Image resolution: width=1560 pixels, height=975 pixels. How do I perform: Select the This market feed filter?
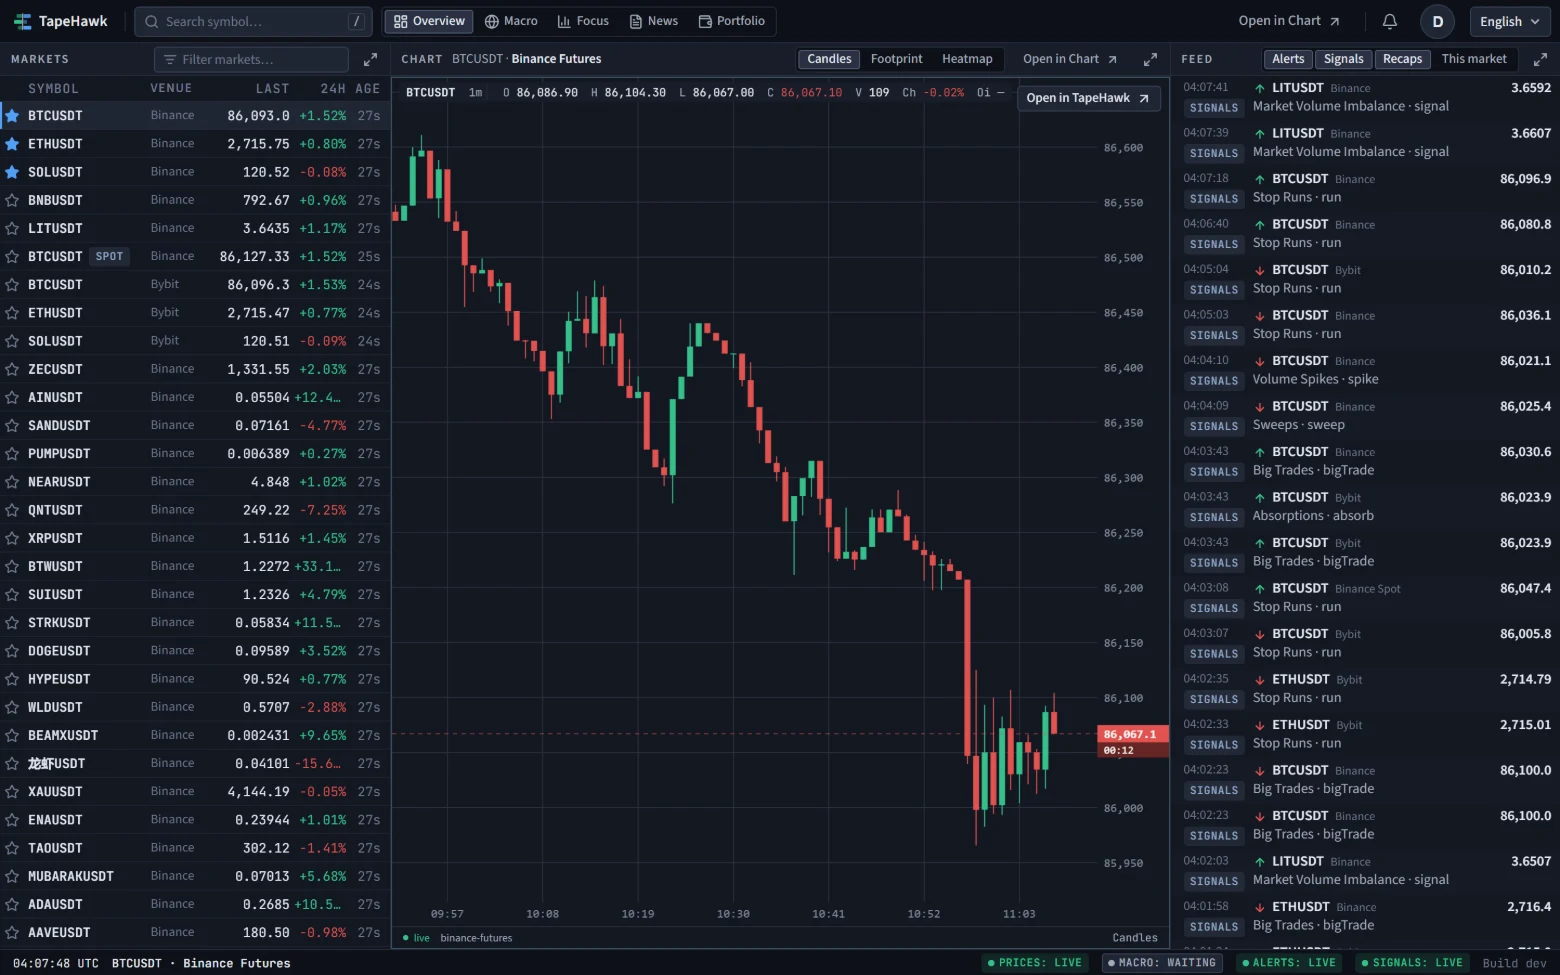(1474, 59)
